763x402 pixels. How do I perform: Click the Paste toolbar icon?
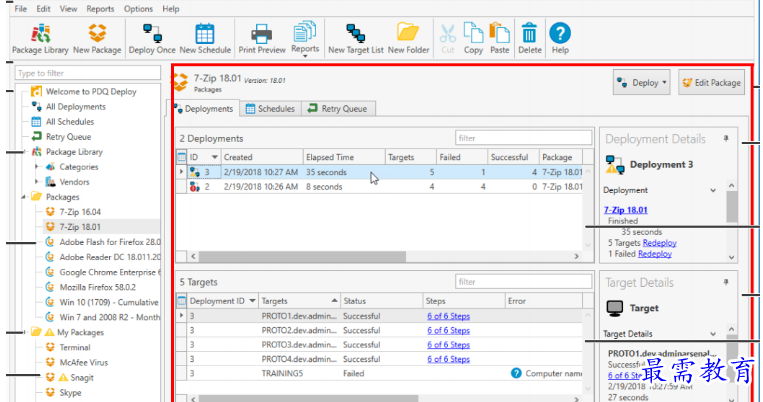pyautogui.click(x=499, y=38)
